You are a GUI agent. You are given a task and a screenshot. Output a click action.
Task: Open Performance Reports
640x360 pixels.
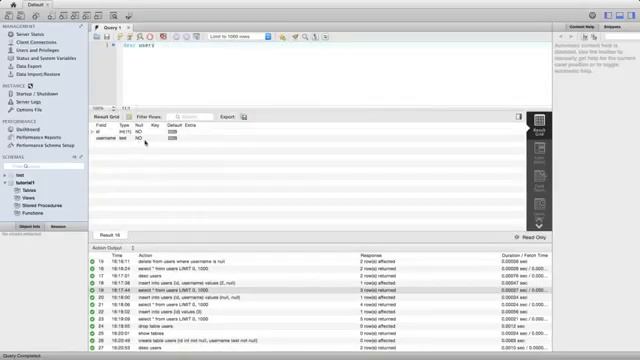click(38, 138)
